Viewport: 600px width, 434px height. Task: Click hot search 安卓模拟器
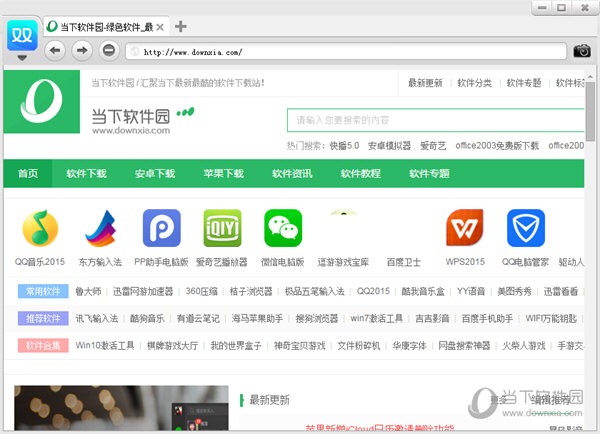(389, 146)
